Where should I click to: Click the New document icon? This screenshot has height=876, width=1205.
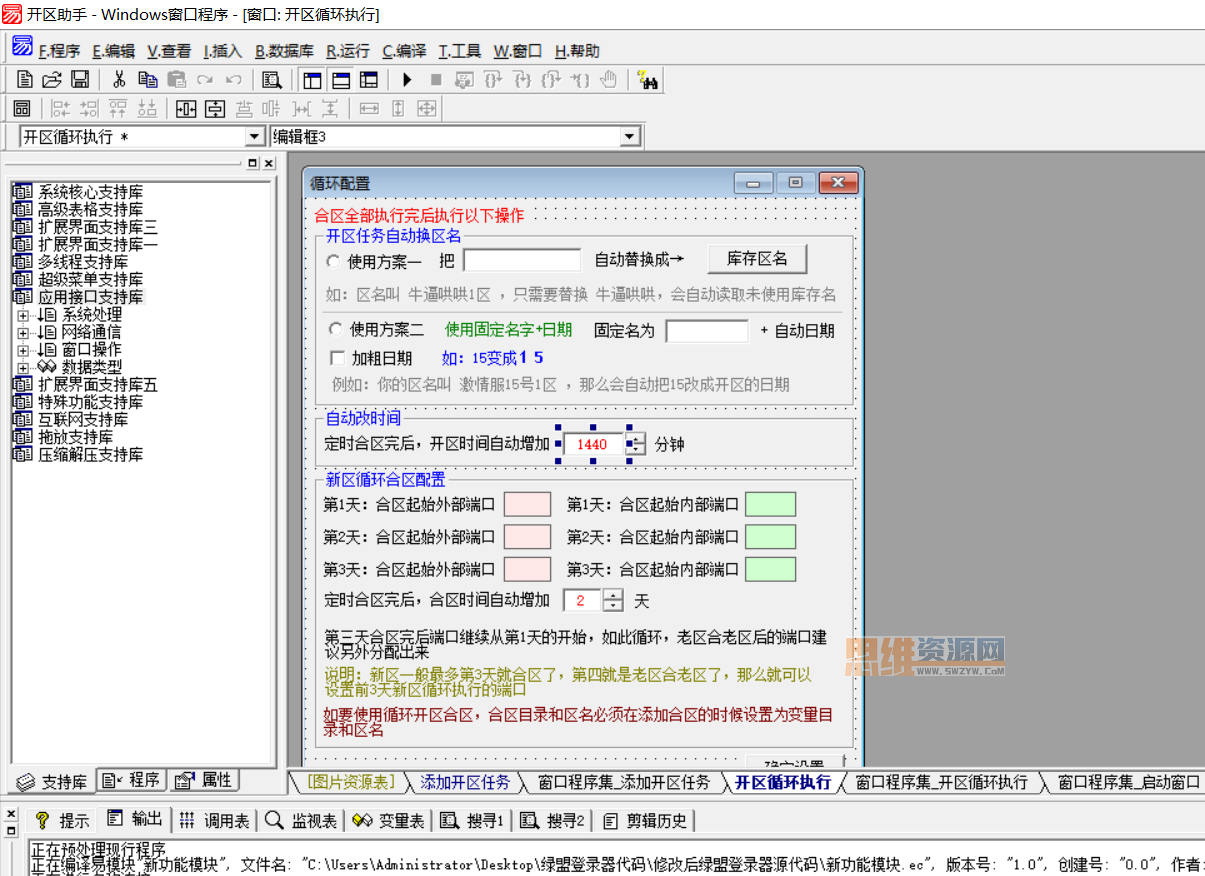point(25,80)
